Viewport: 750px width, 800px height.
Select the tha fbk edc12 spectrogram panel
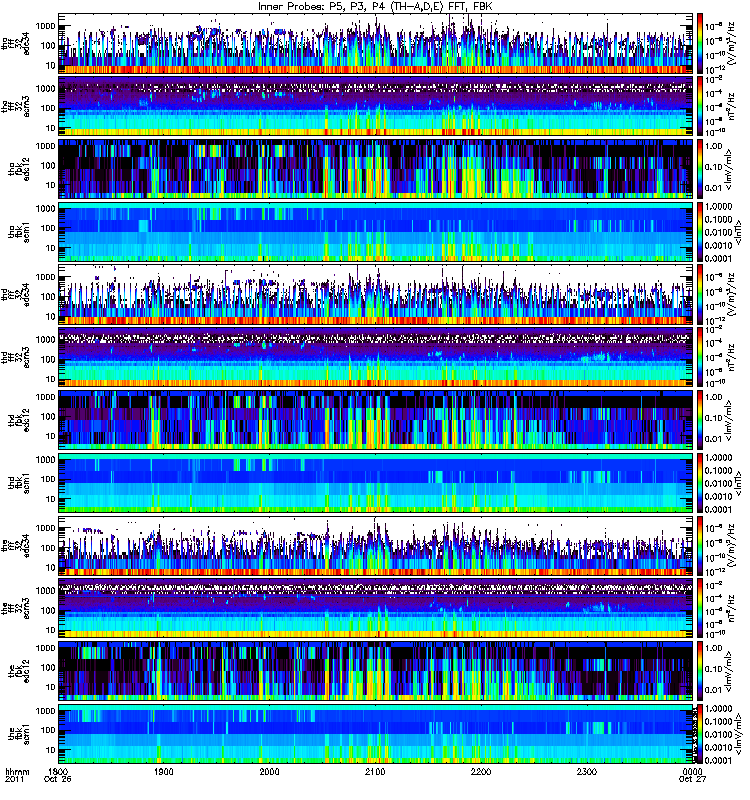click(376, 169)
